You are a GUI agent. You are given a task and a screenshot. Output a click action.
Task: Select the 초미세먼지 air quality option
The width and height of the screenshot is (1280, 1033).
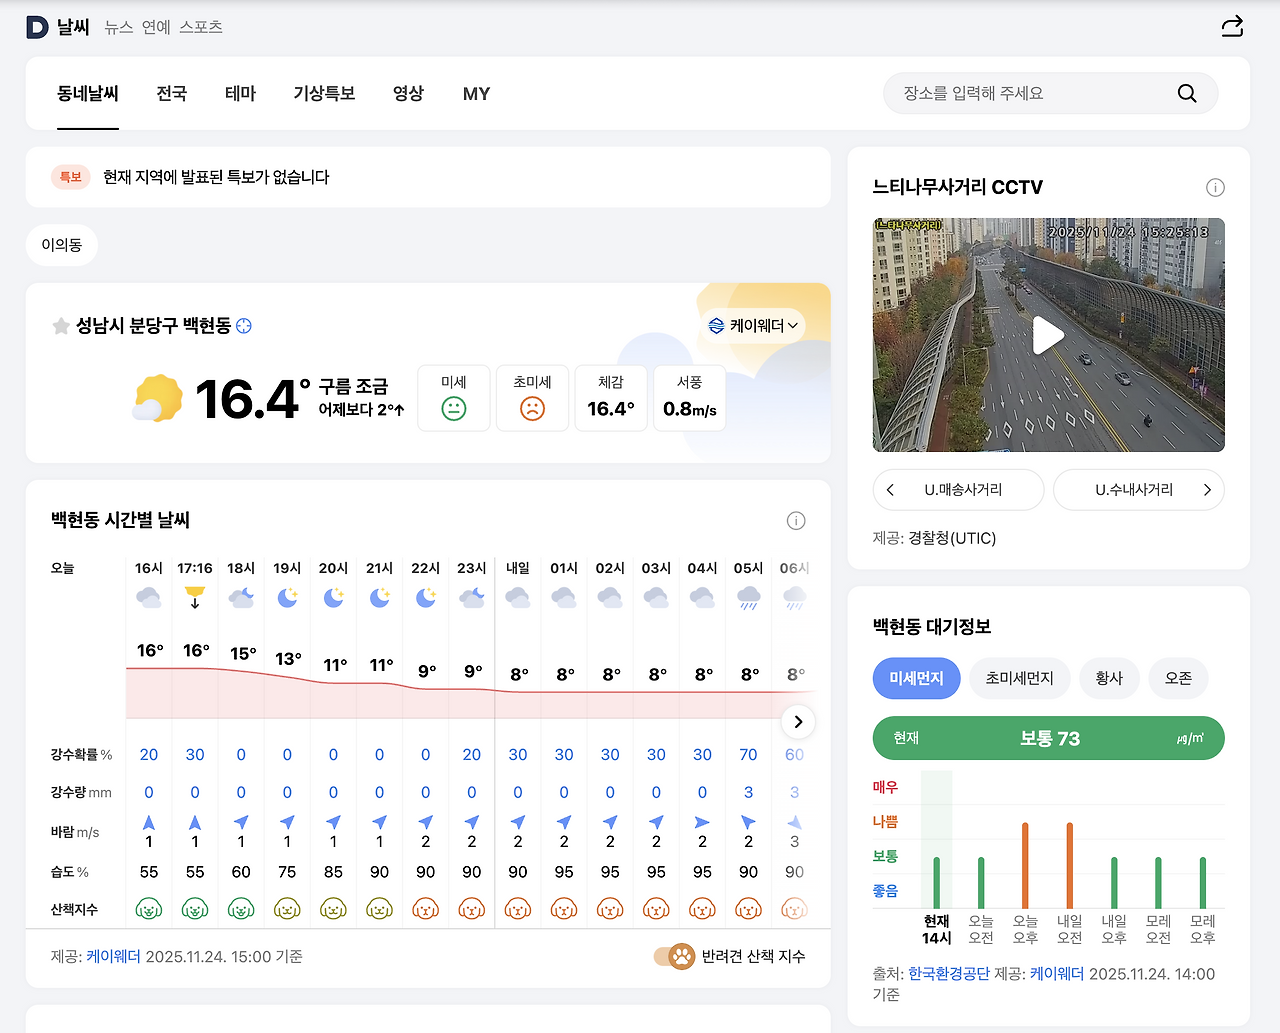tap(1019, 678)
